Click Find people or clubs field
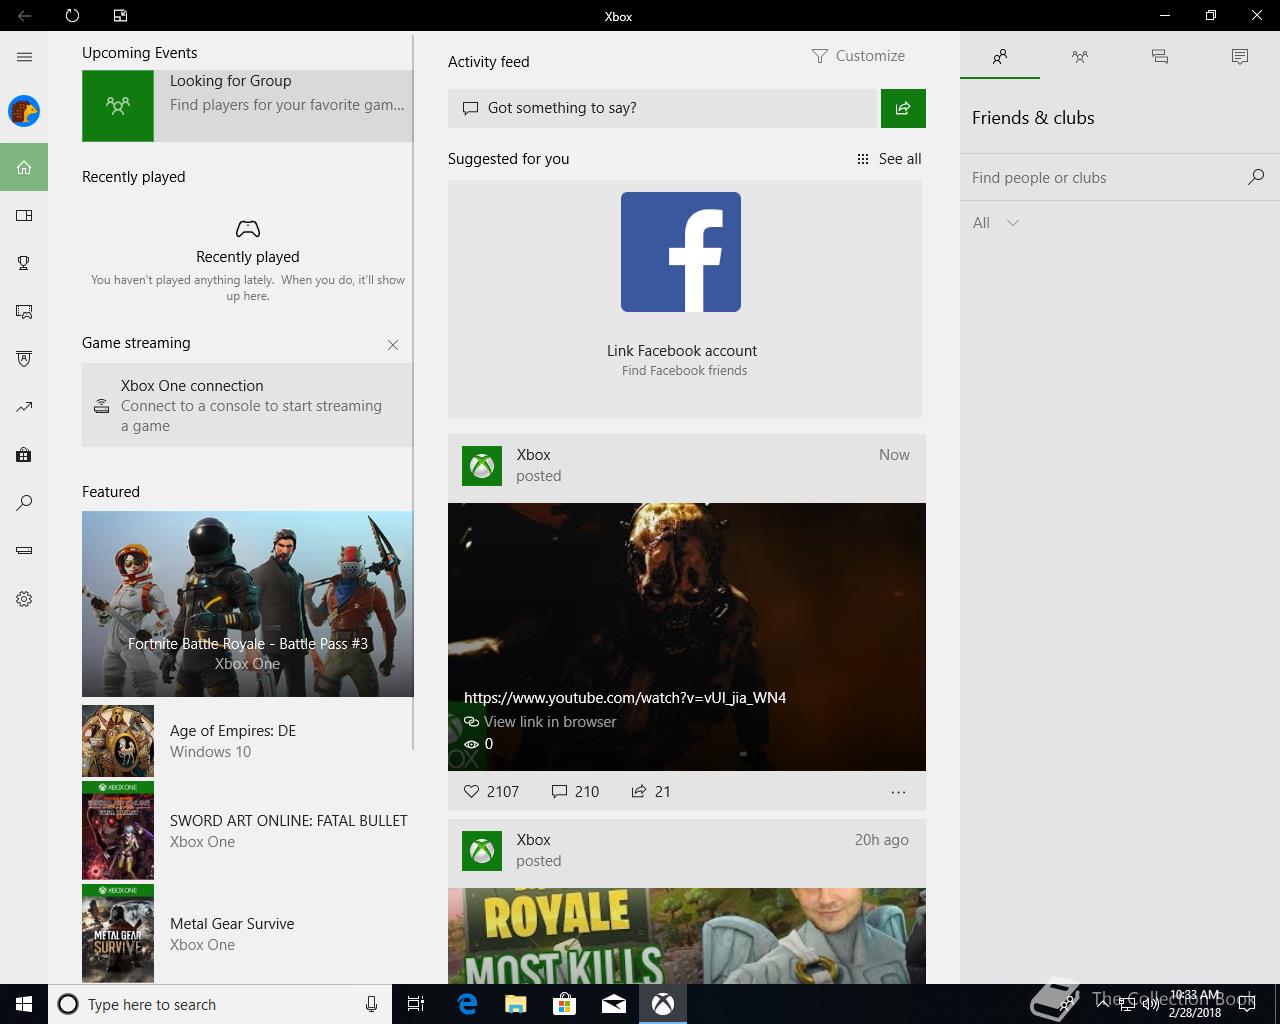Screen dimensions: 1280x1024 tap(1104, 178)
